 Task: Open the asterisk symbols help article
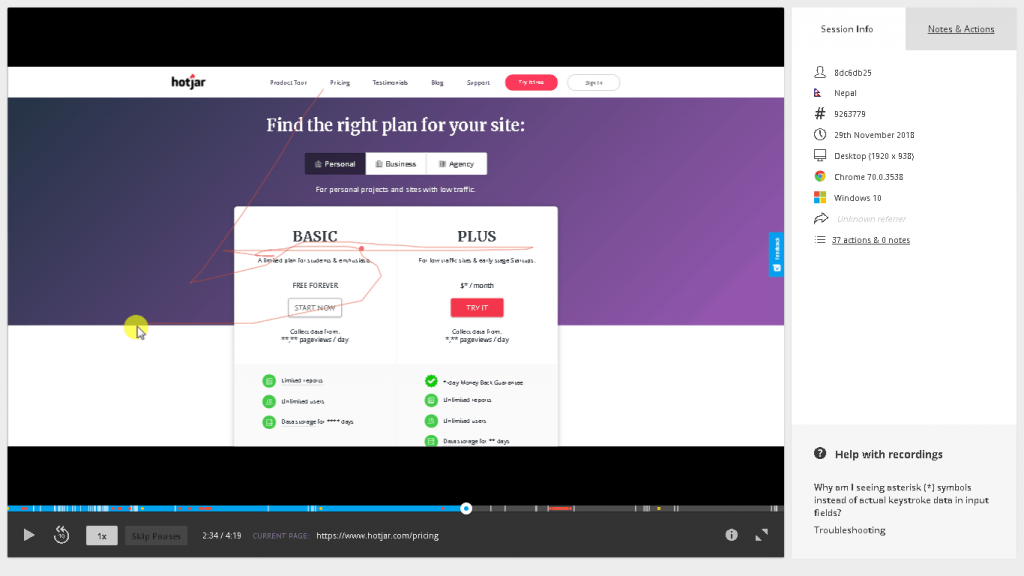point(901,500)
